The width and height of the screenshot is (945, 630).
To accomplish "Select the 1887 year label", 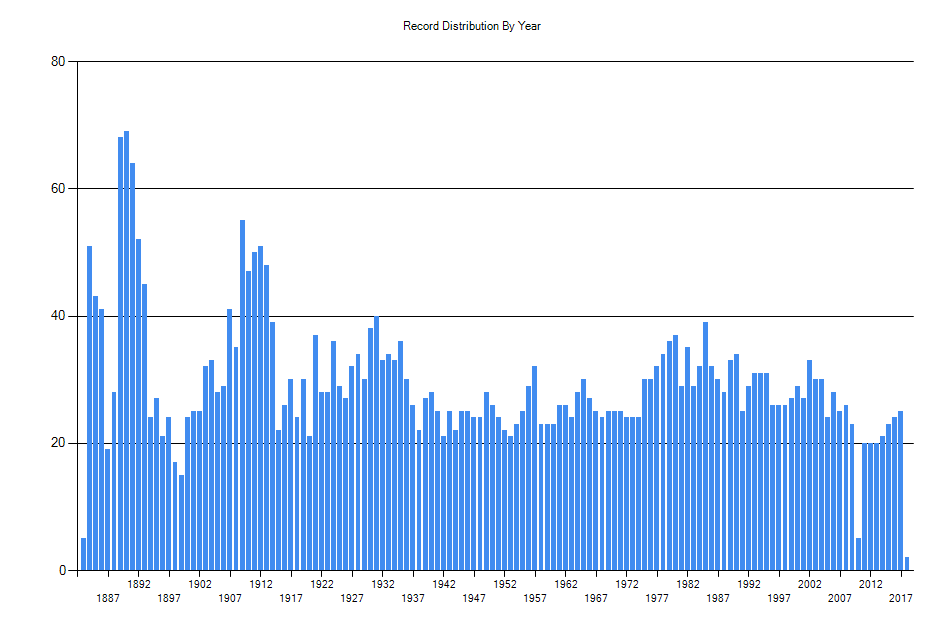I will [x=108, y=597].
